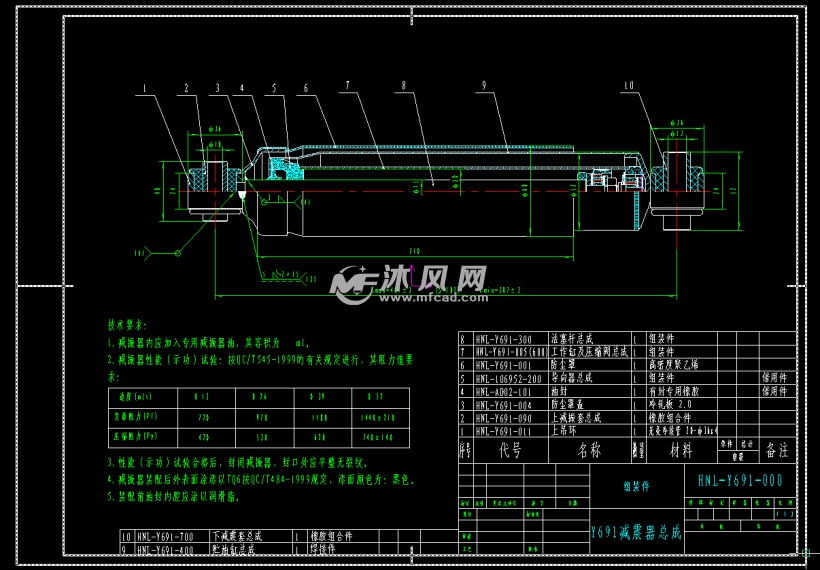Click part code HNL-Y691-001
Screen dimensions: 820x570
tap(503, 365)
